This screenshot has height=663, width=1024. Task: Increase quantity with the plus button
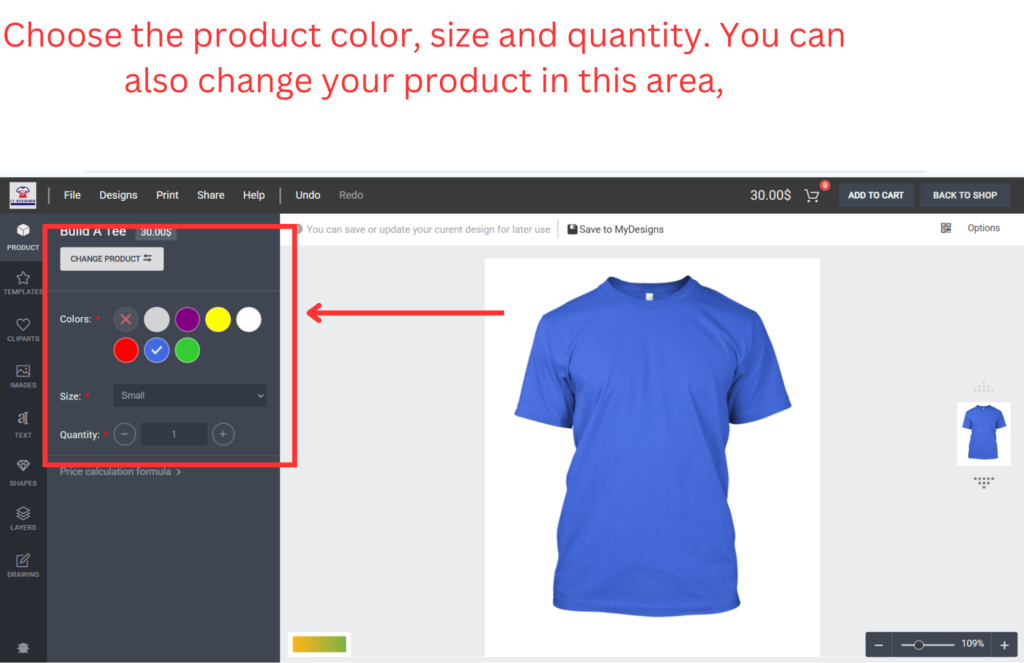pos(223,434)
